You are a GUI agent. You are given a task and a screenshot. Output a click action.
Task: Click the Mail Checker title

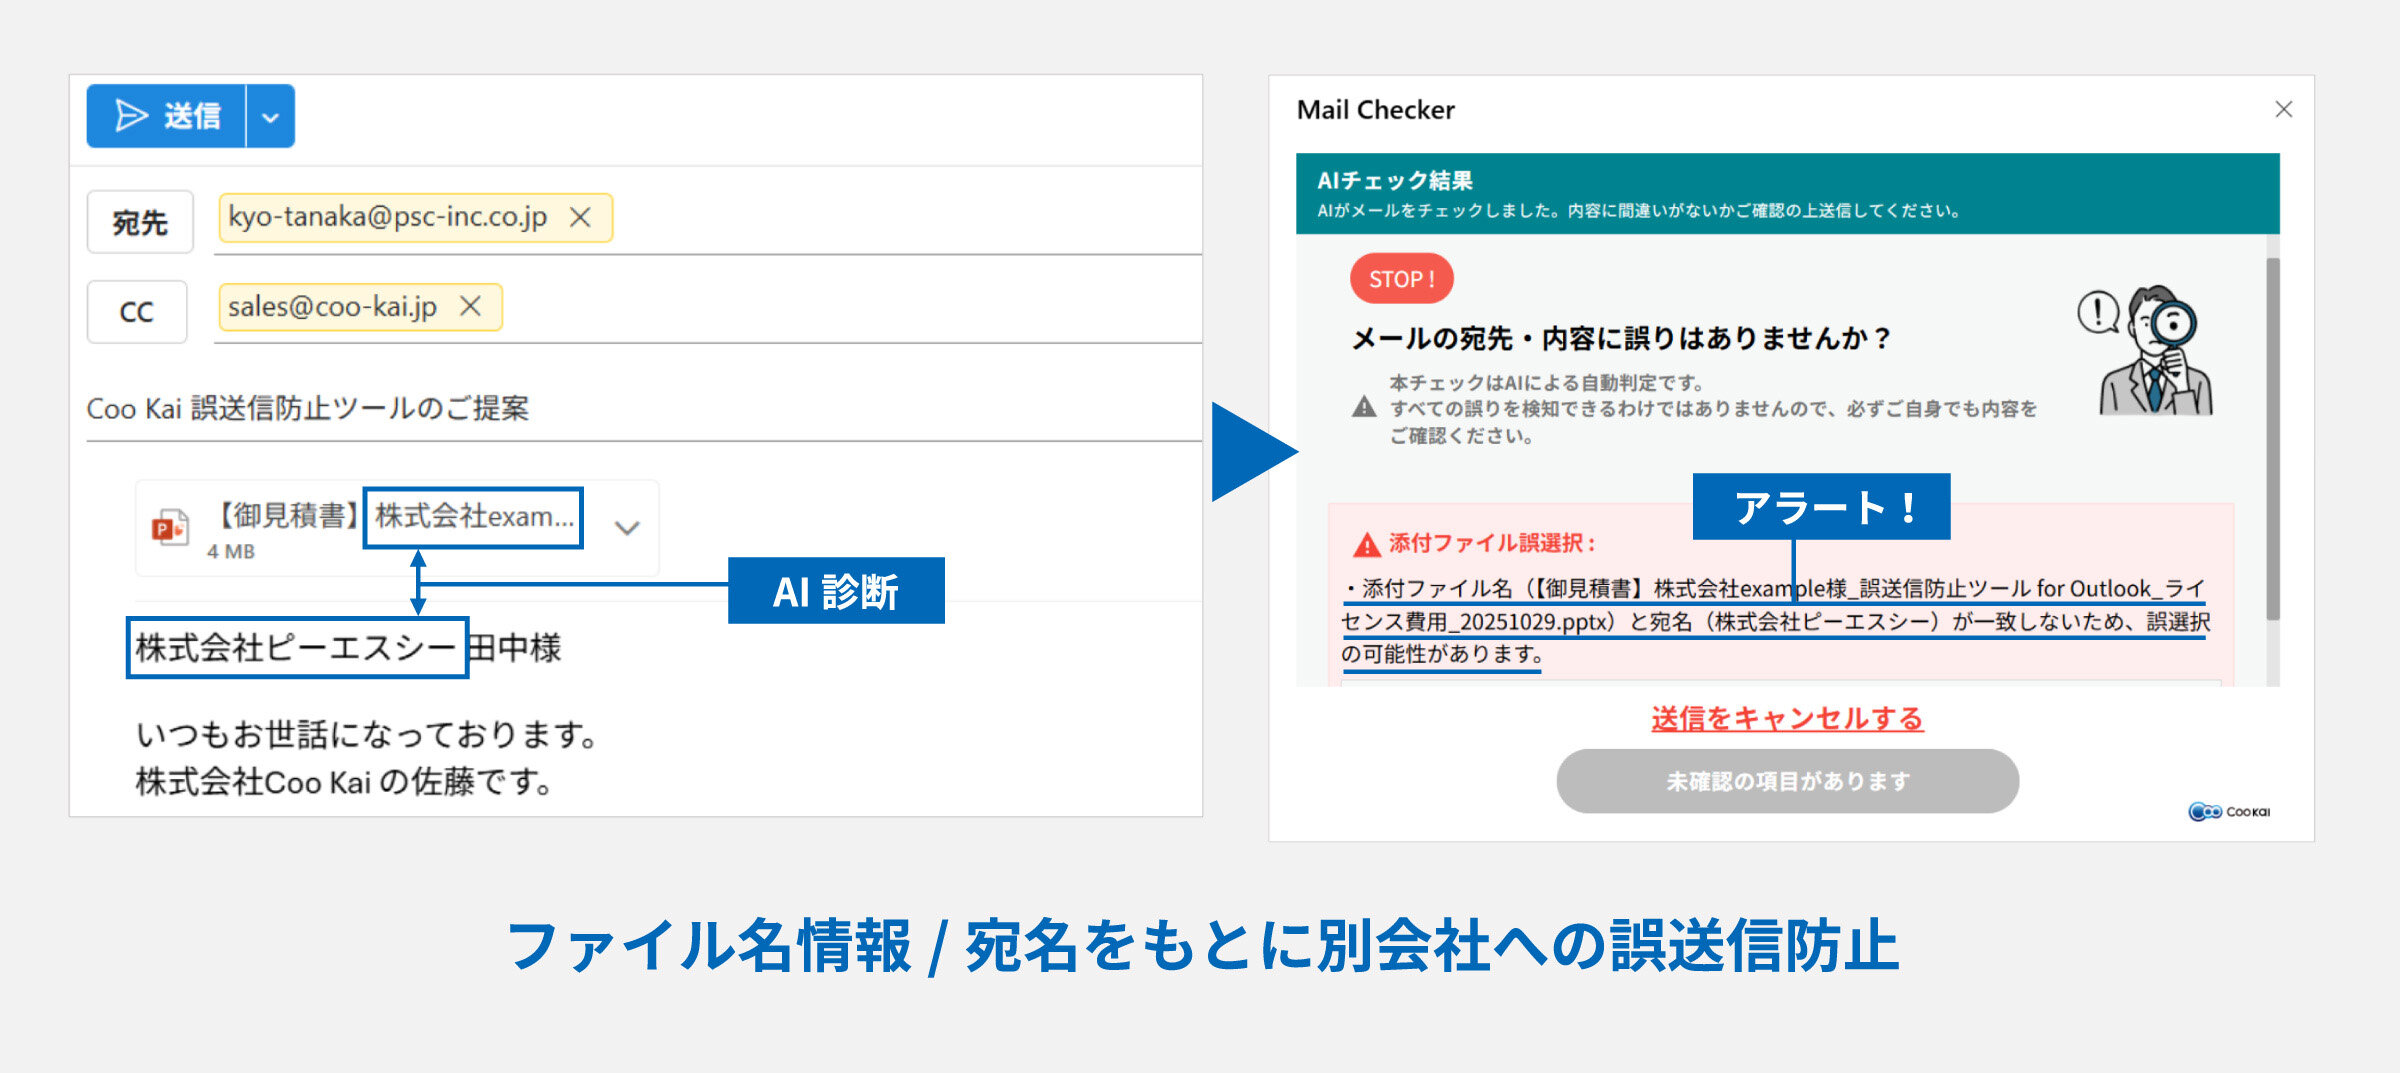tap(1375, 110)
